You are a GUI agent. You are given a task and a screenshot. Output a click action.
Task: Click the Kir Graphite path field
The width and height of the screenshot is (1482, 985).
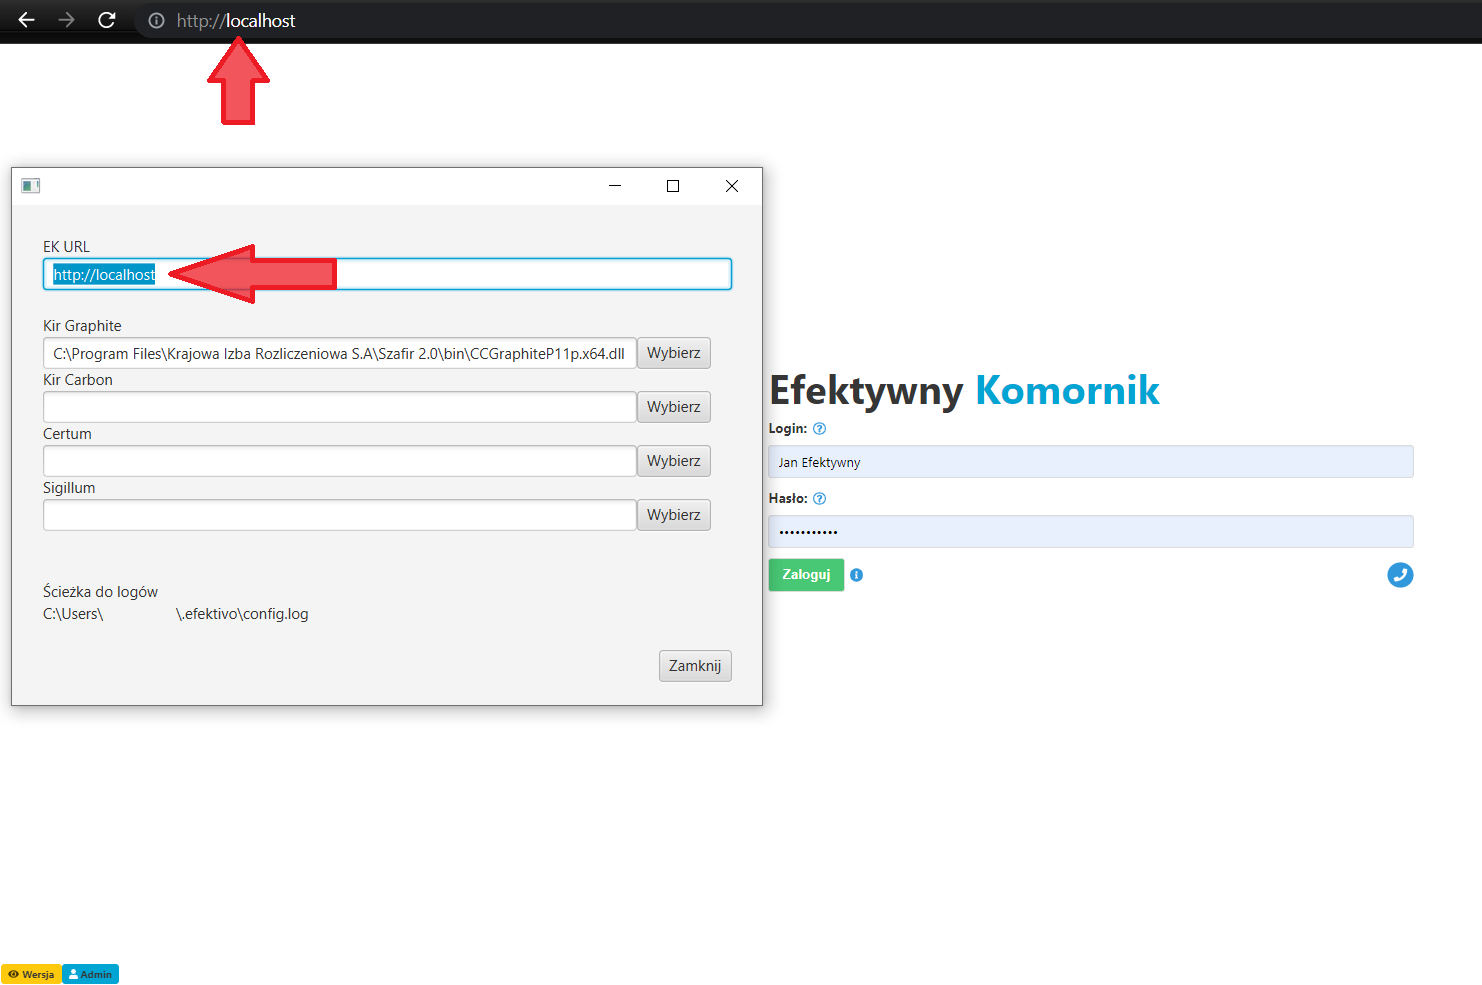340,353
